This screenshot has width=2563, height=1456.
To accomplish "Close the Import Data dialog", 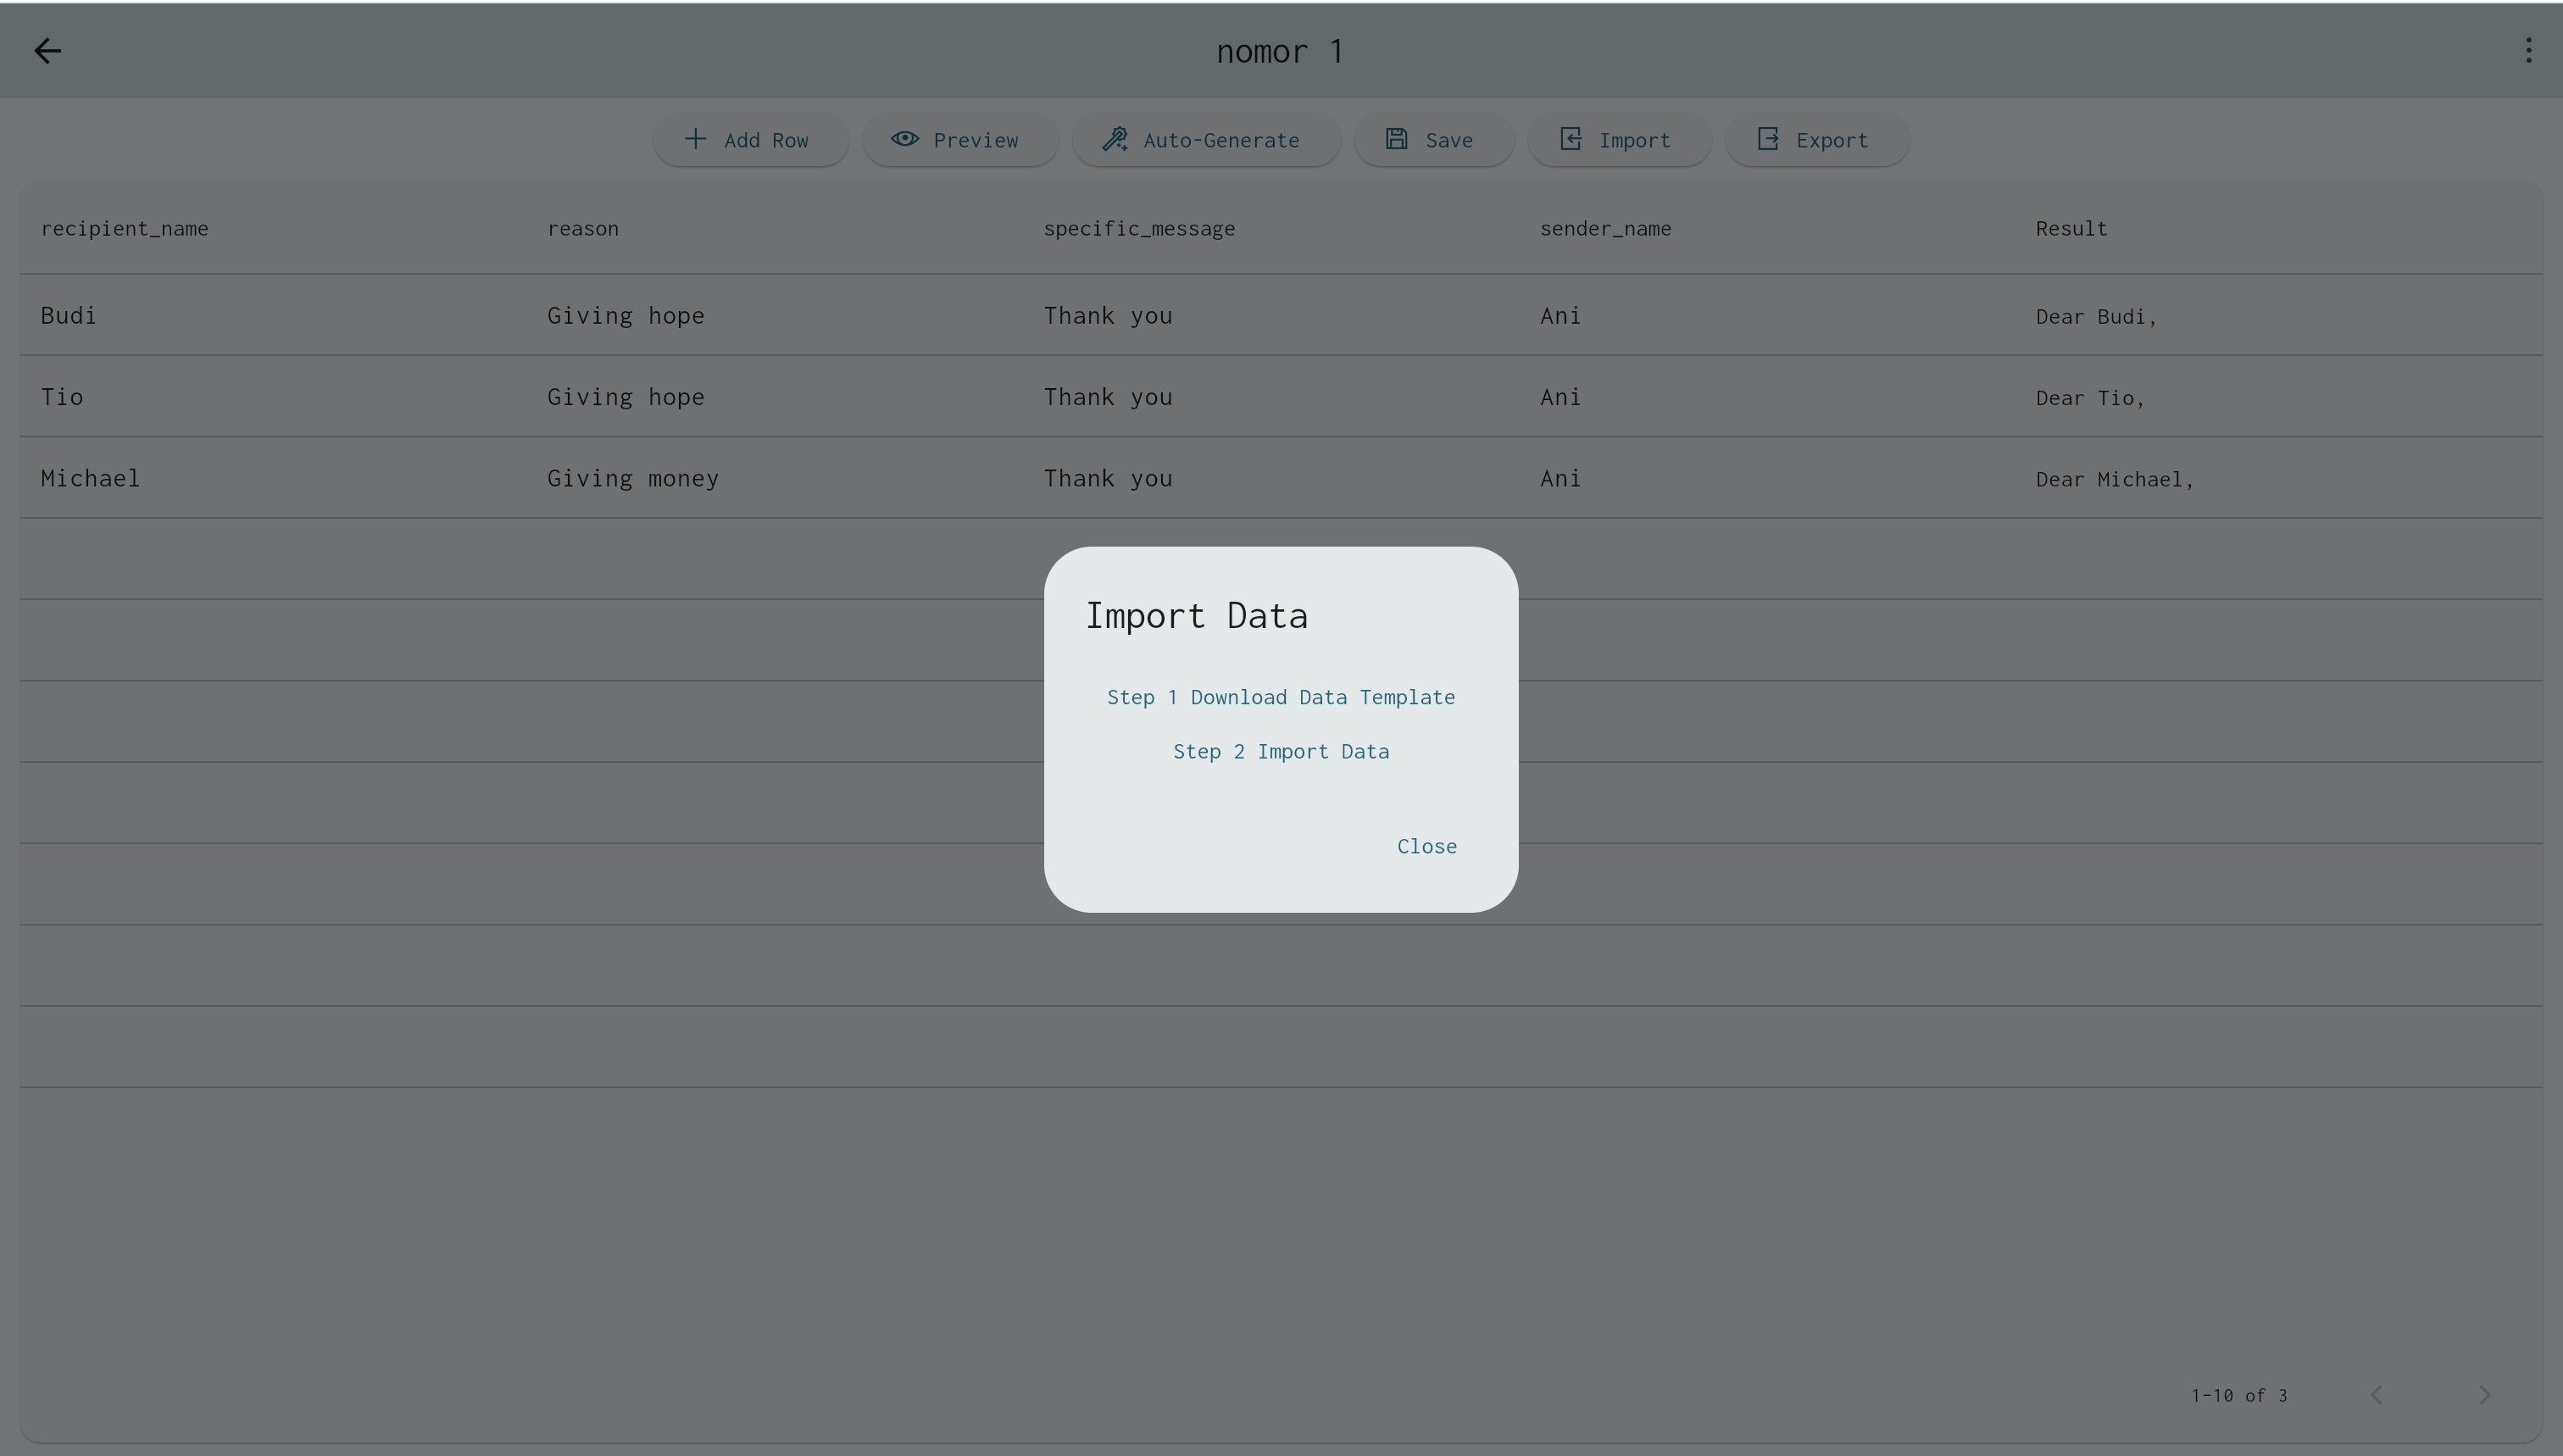I will pos(1427,846).
